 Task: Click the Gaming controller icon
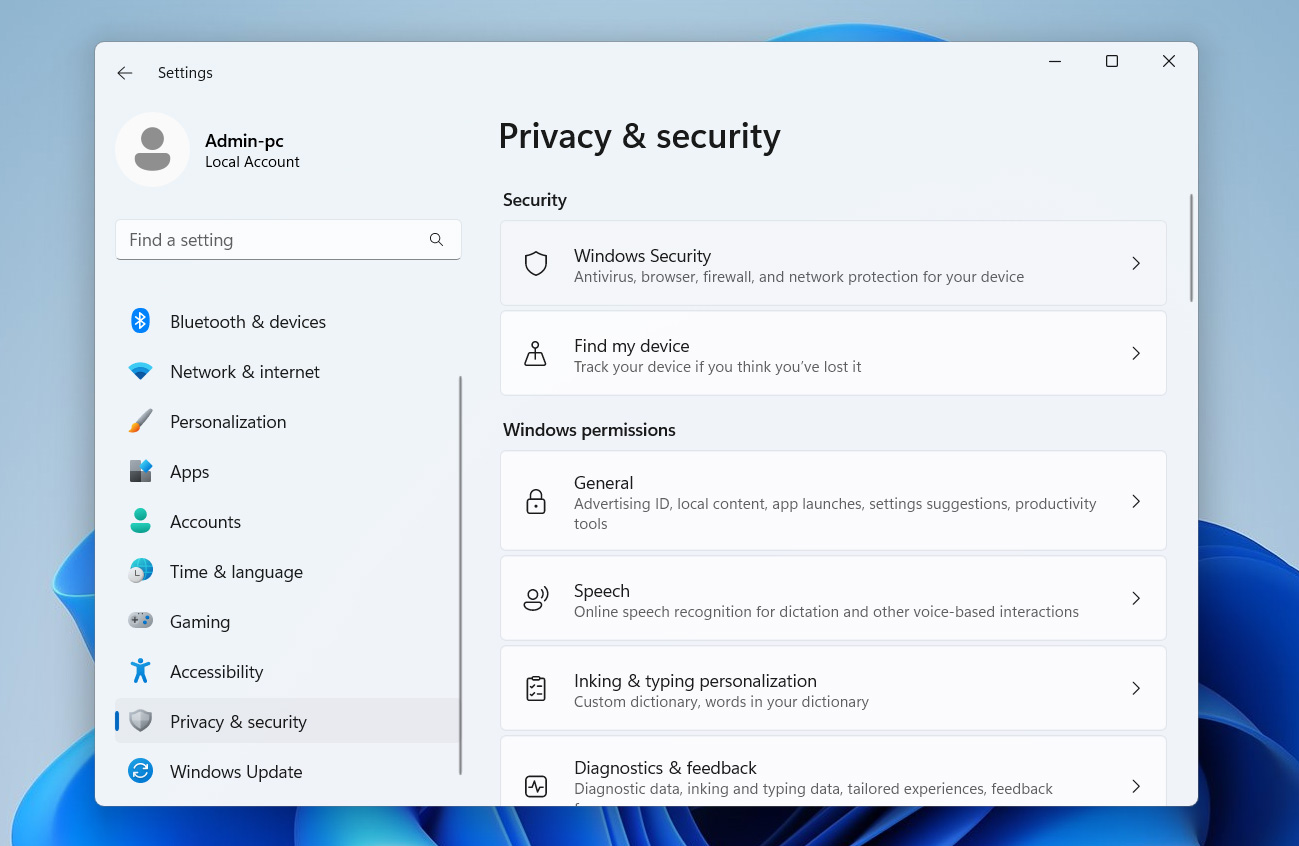click(140, 621)
